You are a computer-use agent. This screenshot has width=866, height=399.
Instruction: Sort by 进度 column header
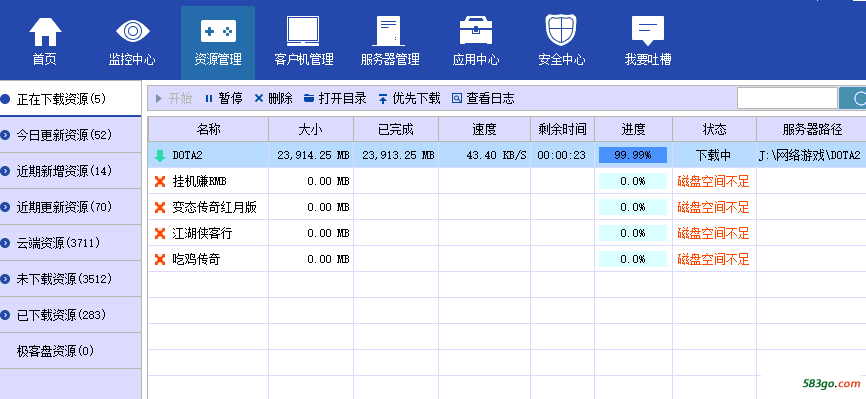pos(633,129)
